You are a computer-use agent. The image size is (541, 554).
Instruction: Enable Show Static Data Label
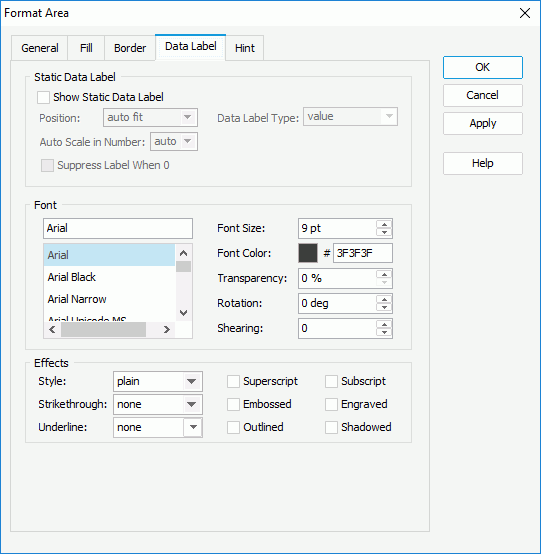coord(43,97)
